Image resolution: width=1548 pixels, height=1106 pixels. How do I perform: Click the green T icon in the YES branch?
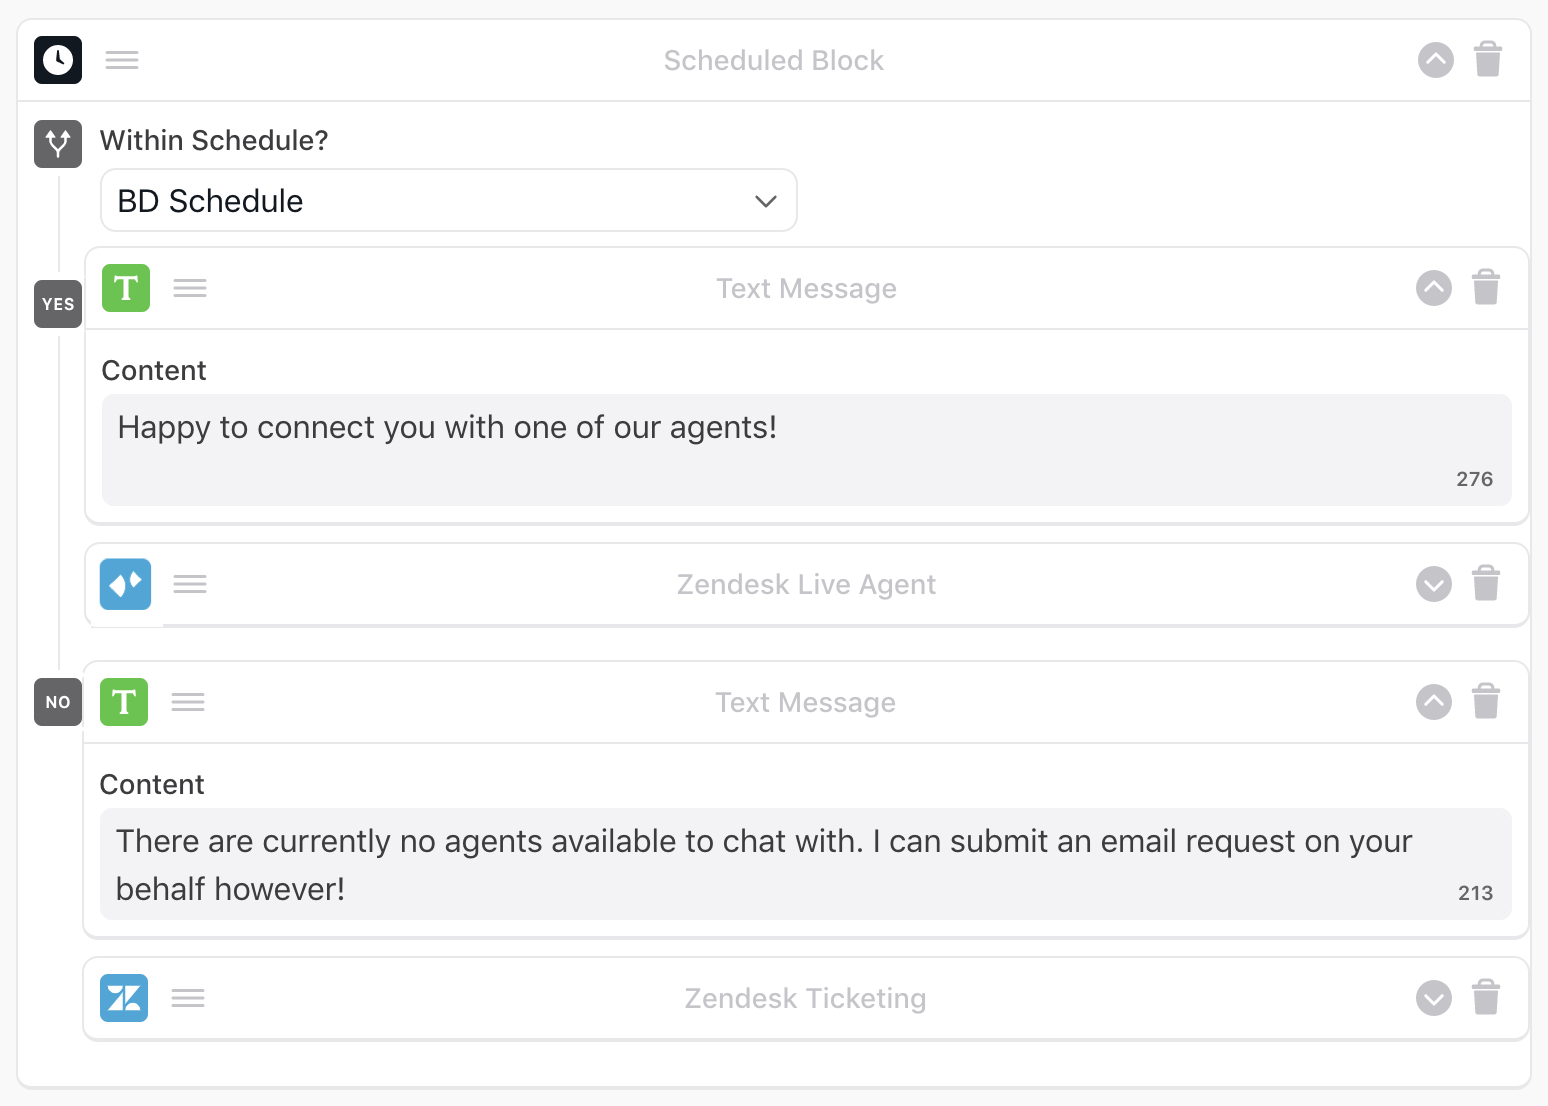coord(126,288)
